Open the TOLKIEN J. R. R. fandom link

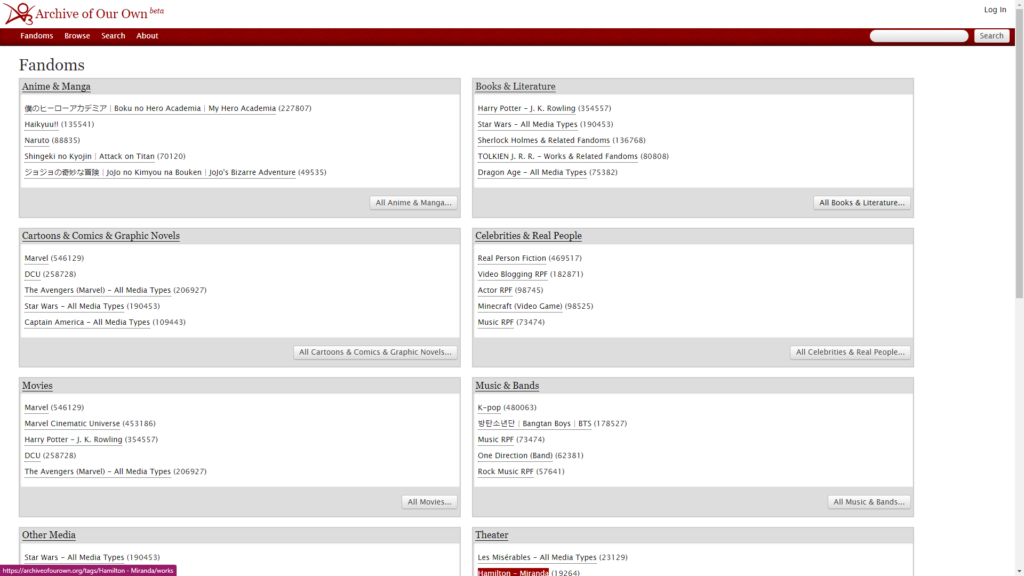point(558,157)
